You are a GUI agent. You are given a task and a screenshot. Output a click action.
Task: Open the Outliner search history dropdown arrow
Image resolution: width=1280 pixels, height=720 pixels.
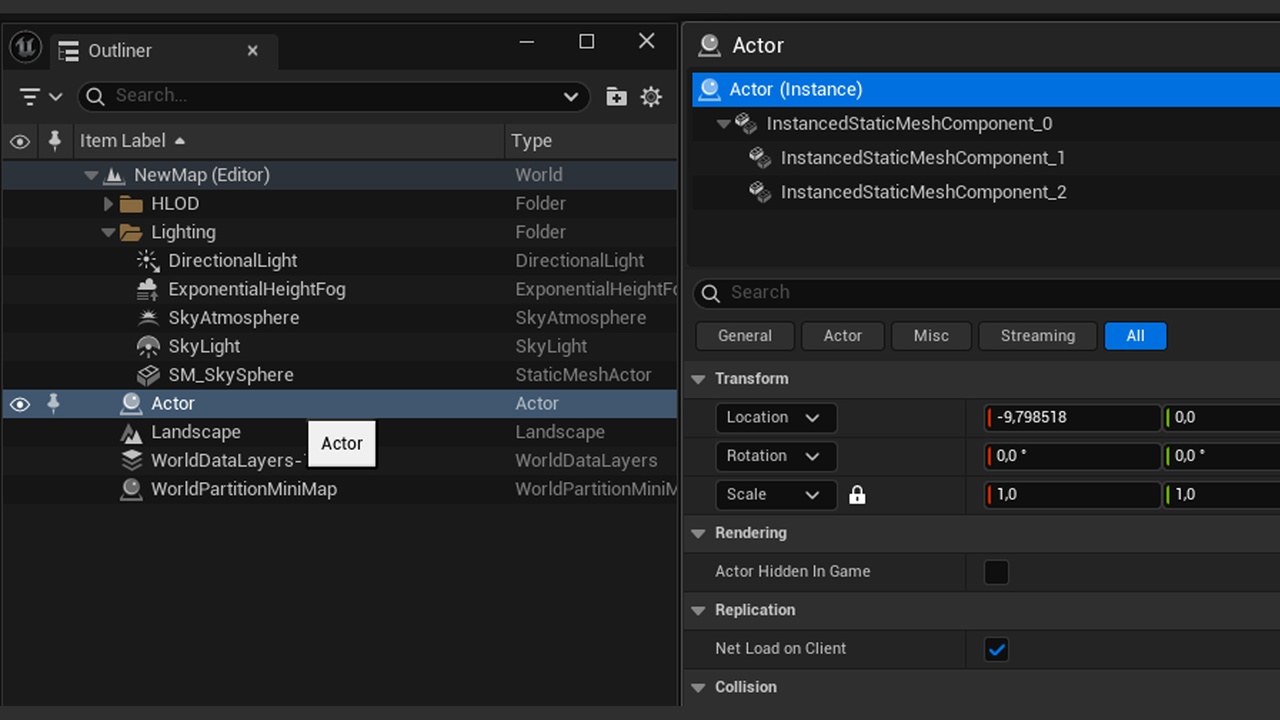click(571, 97)
